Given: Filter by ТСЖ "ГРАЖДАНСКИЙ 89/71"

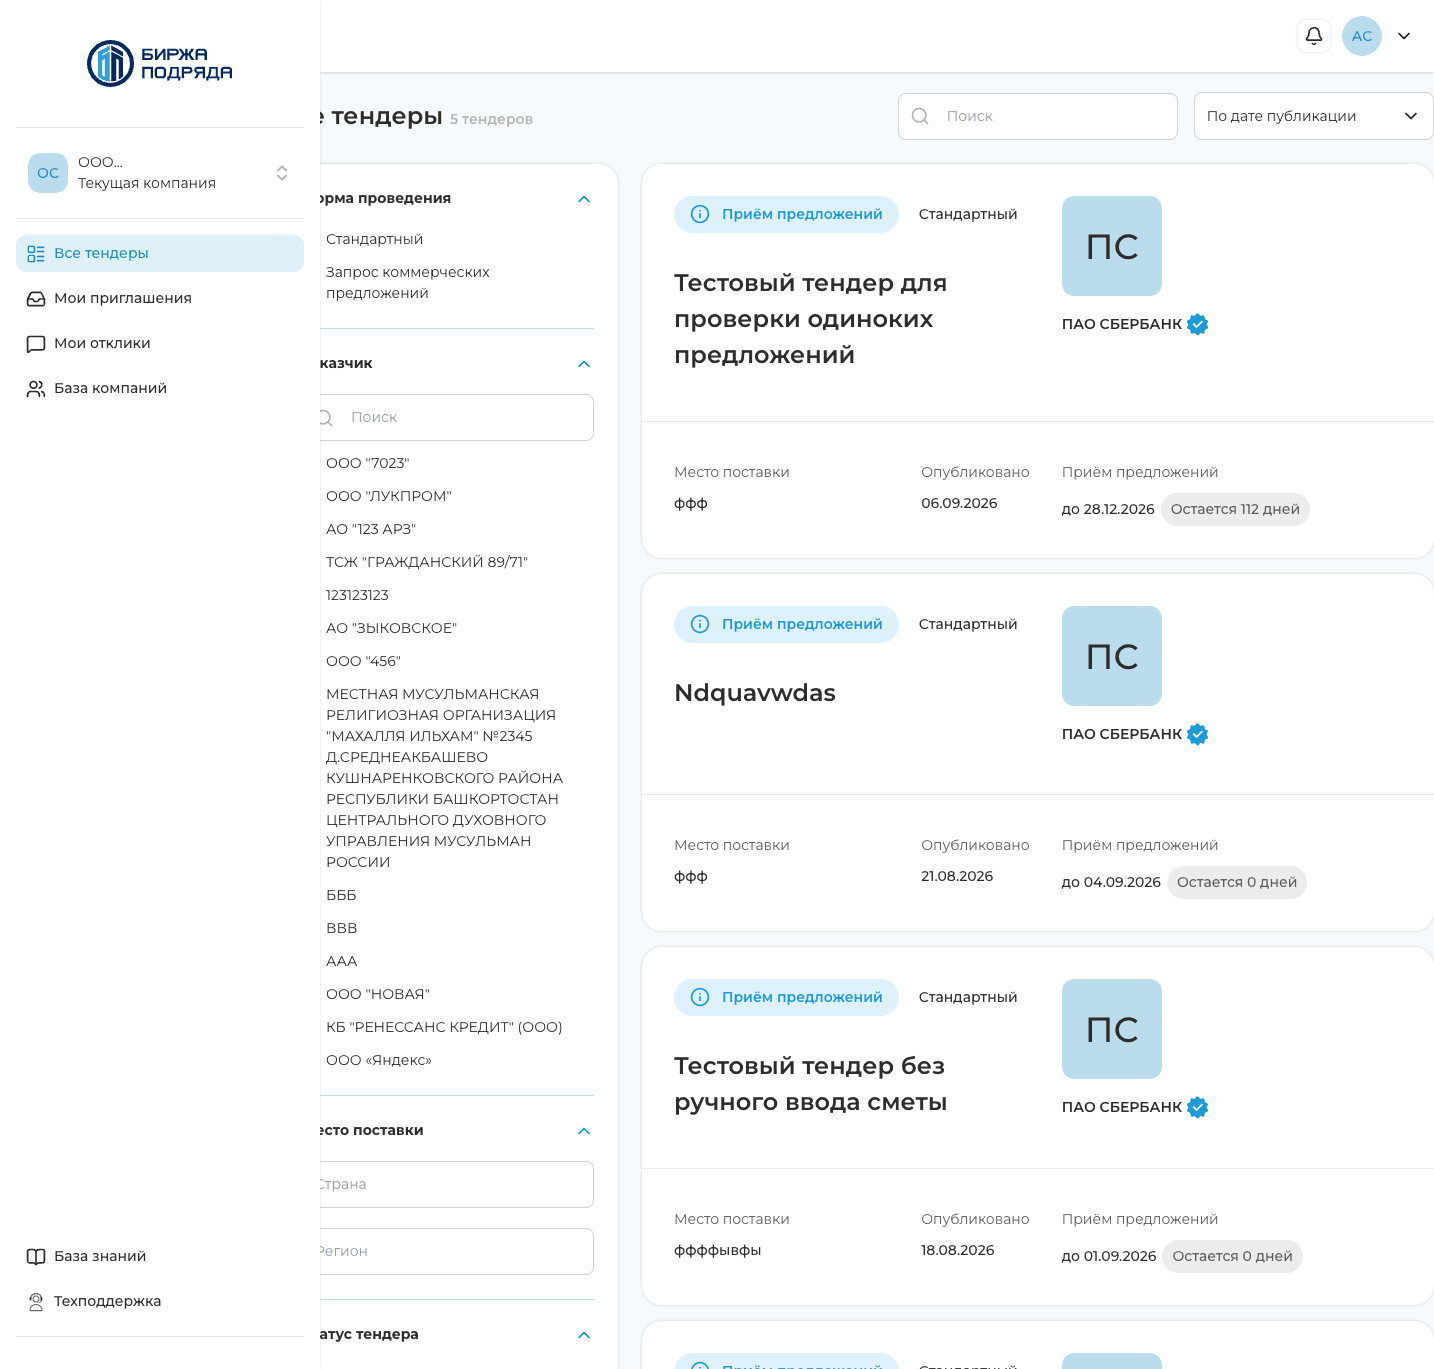Looking at the screenshot, I should point(427,563).
